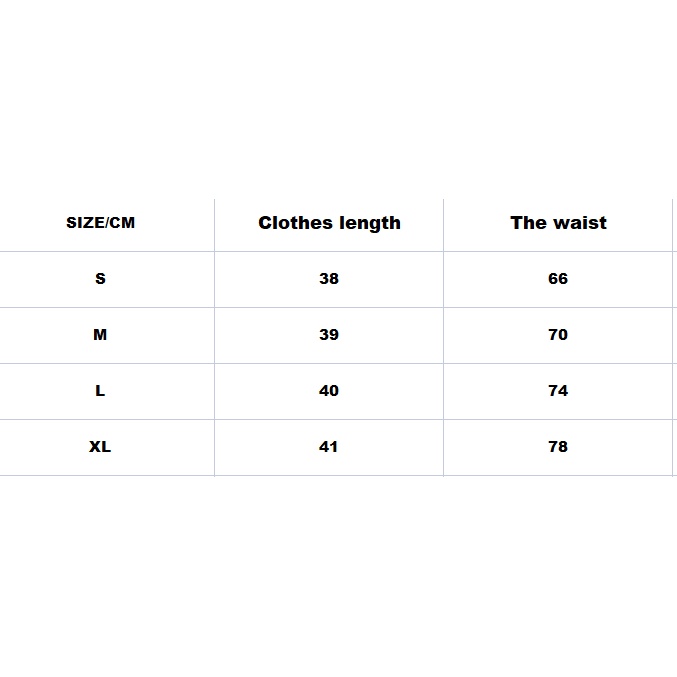Click the SIZE text in first header

coord(85,223)
